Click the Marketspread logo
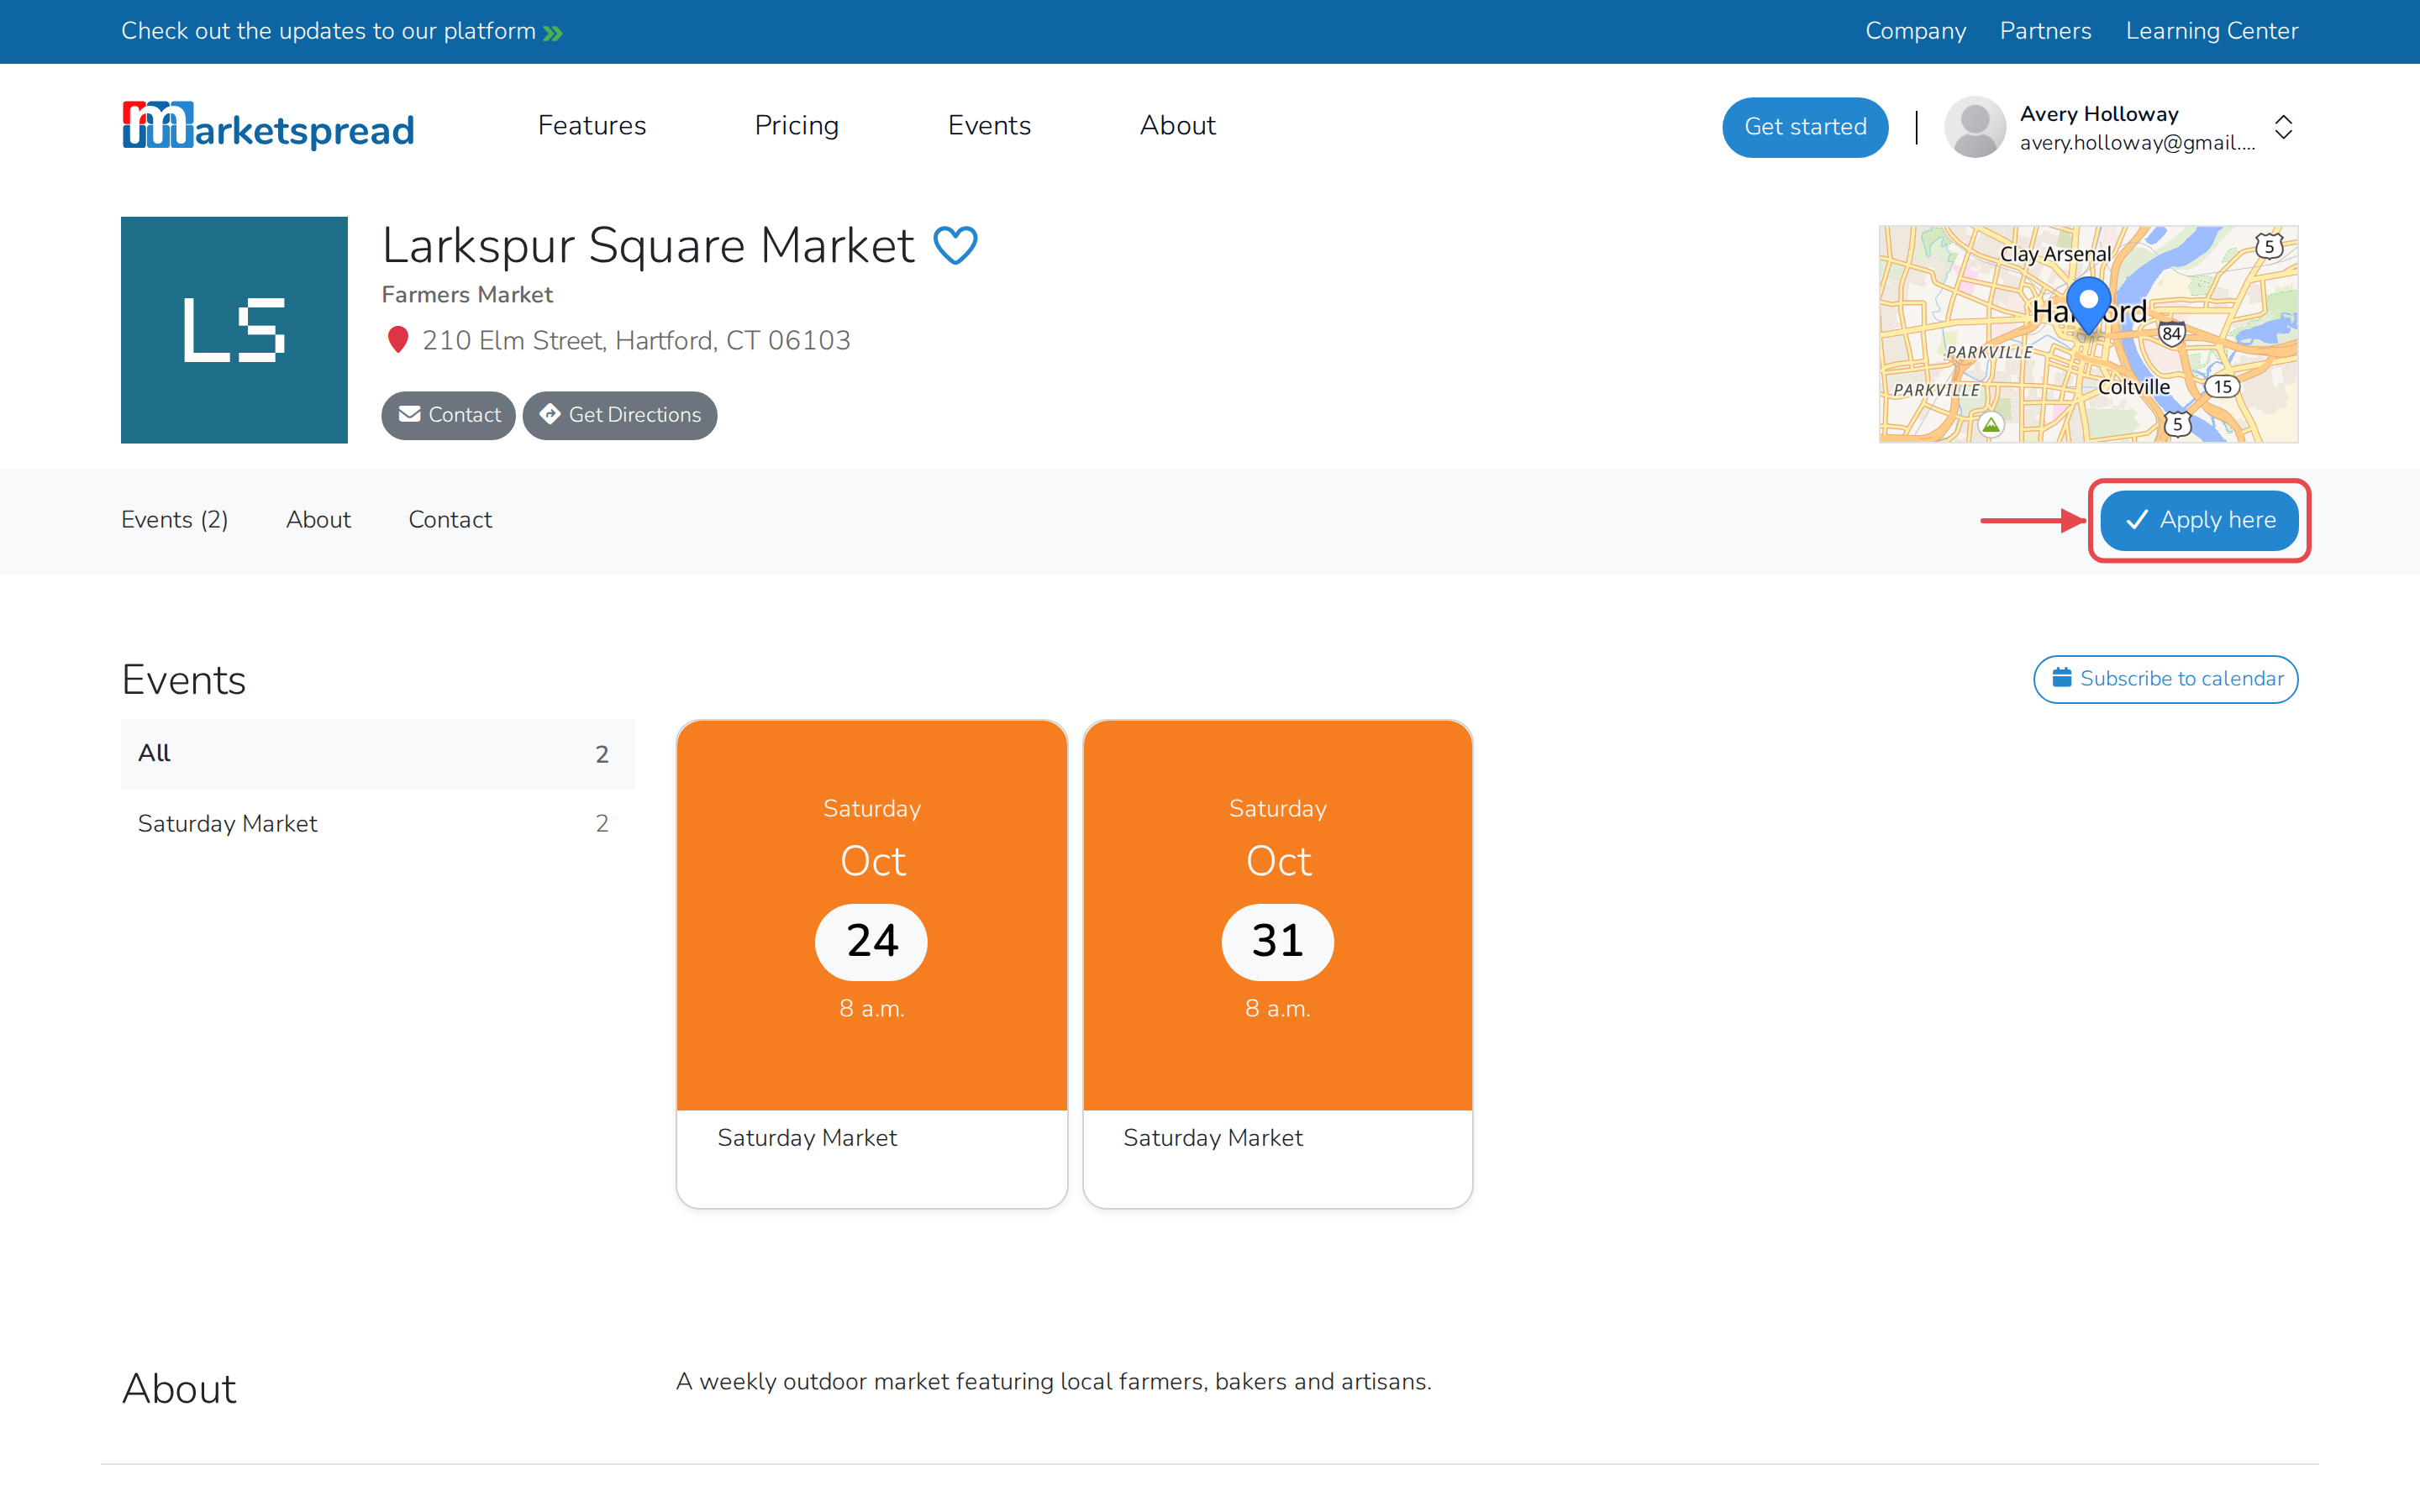Image resolution: width=2420 pixels, height=1512 pixels. coord(268,127)
